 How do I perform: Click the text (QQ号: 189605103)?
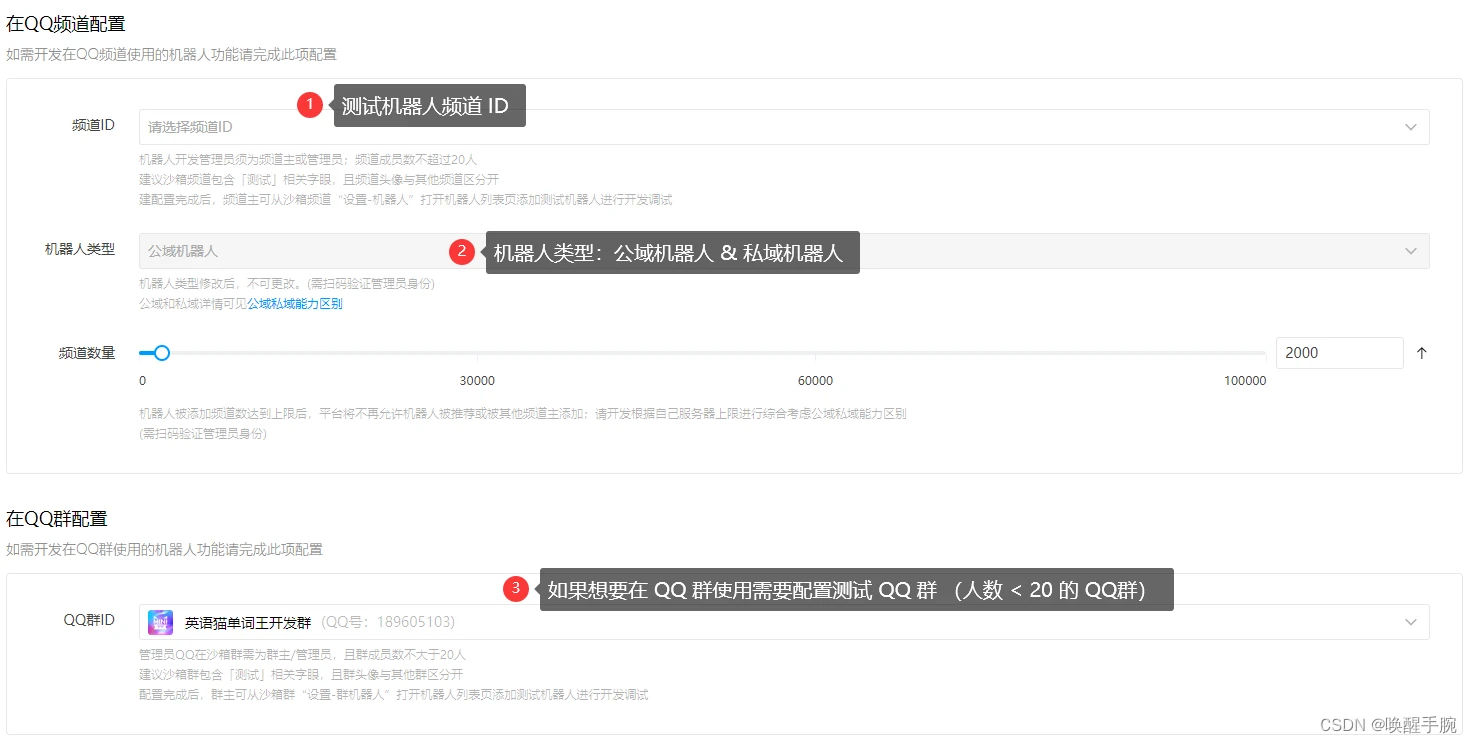tap(388, 622)
